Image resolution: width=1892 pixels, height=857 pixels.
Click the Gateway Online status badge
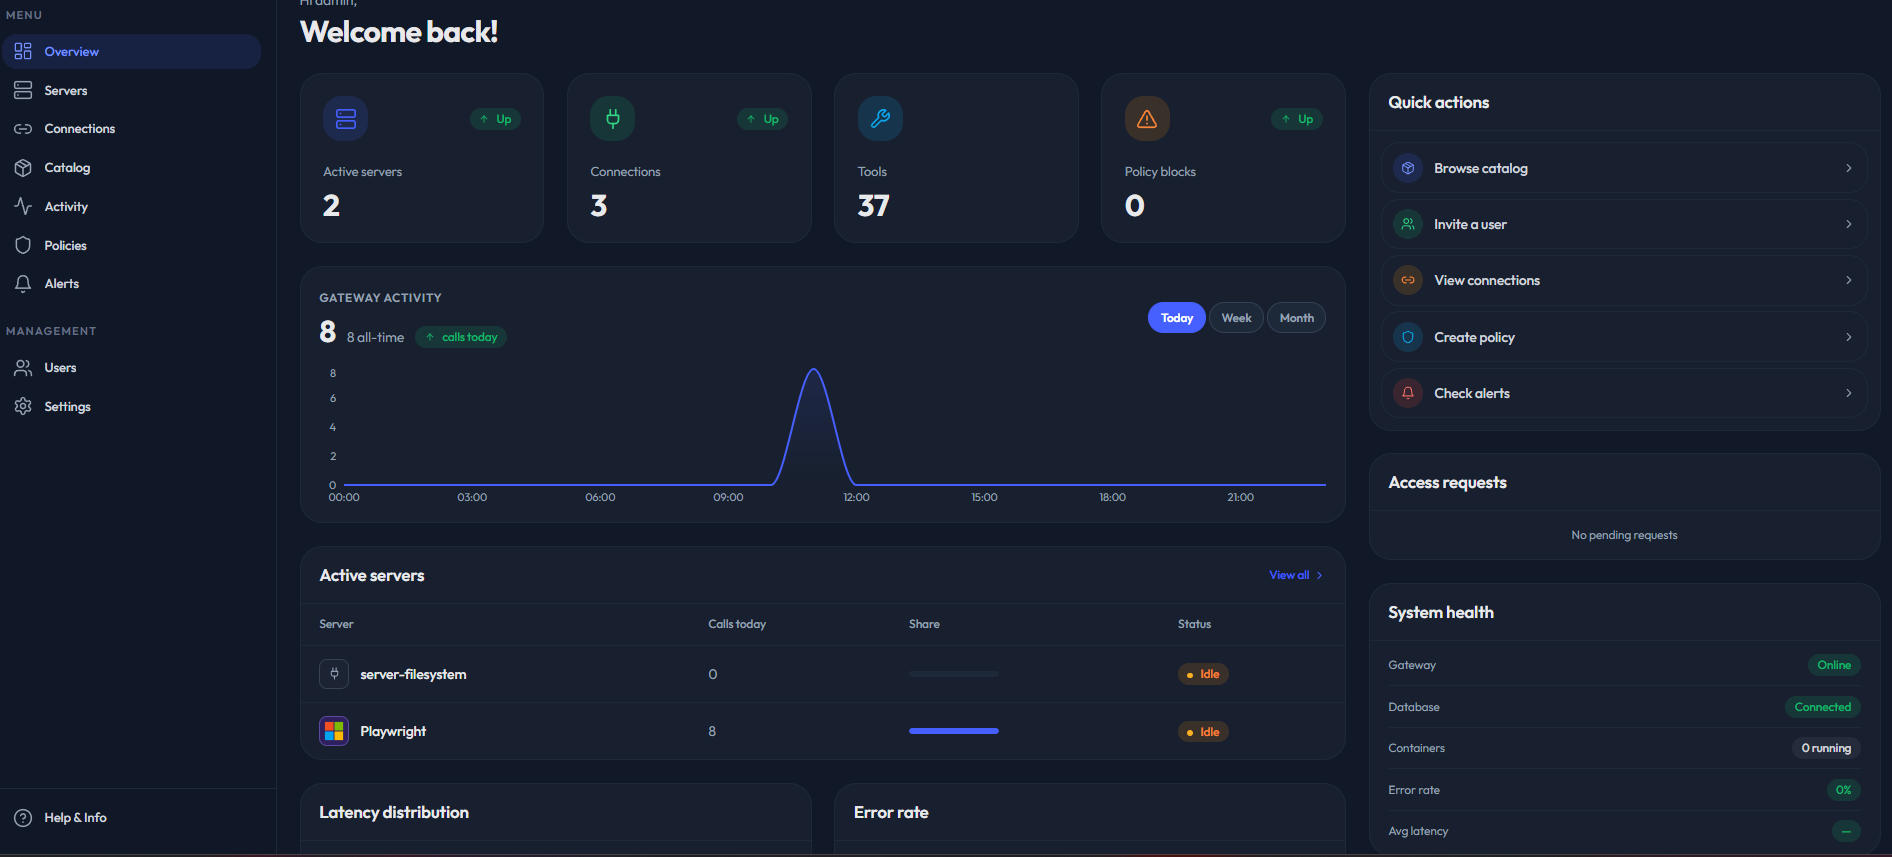tap(1834, 665)
